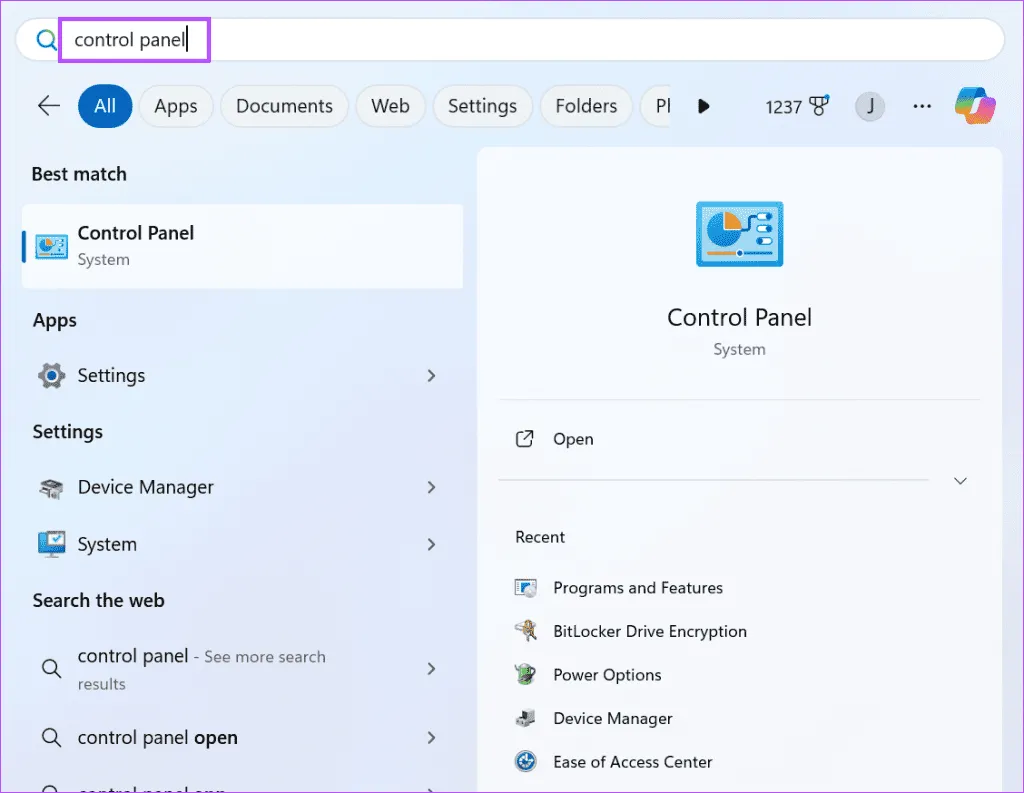This screenshot has width=1024, height=793.
Task: Open BitLocker Drive Encryption from Recent
Action: point(649,631)
